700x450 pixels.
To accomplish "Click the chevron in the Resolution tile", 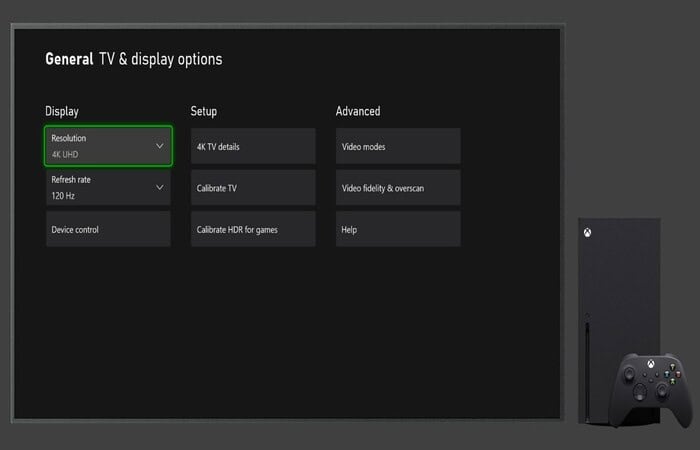I will [x=159, y=146].
